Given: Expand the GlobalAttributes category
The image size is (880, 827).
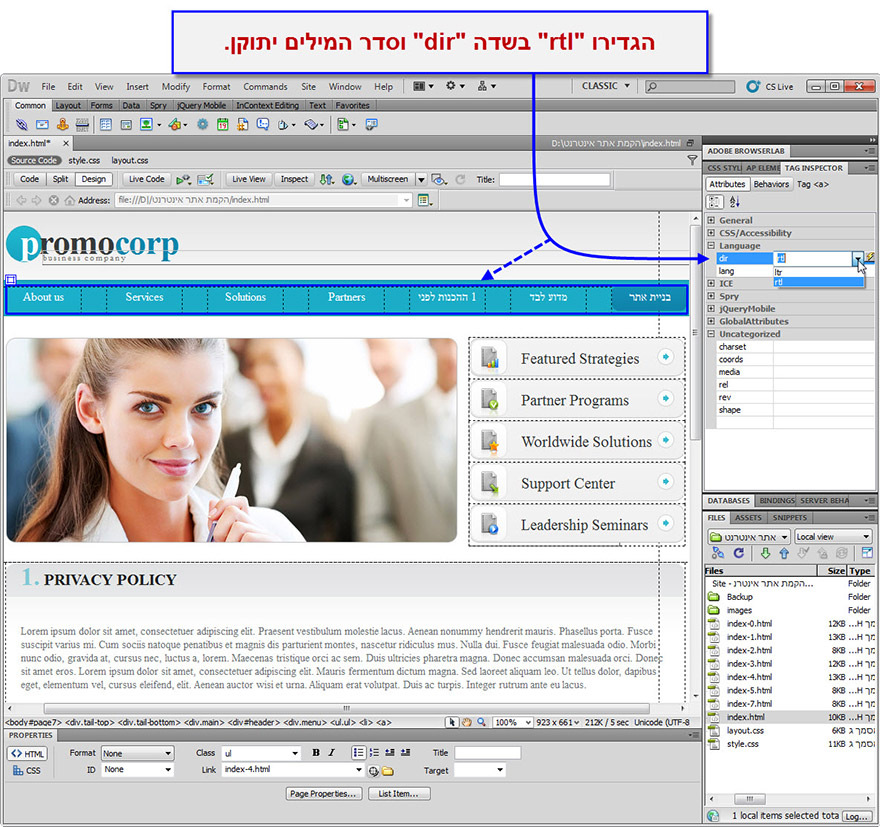Looking at the screenshot, I should (712, 321).
